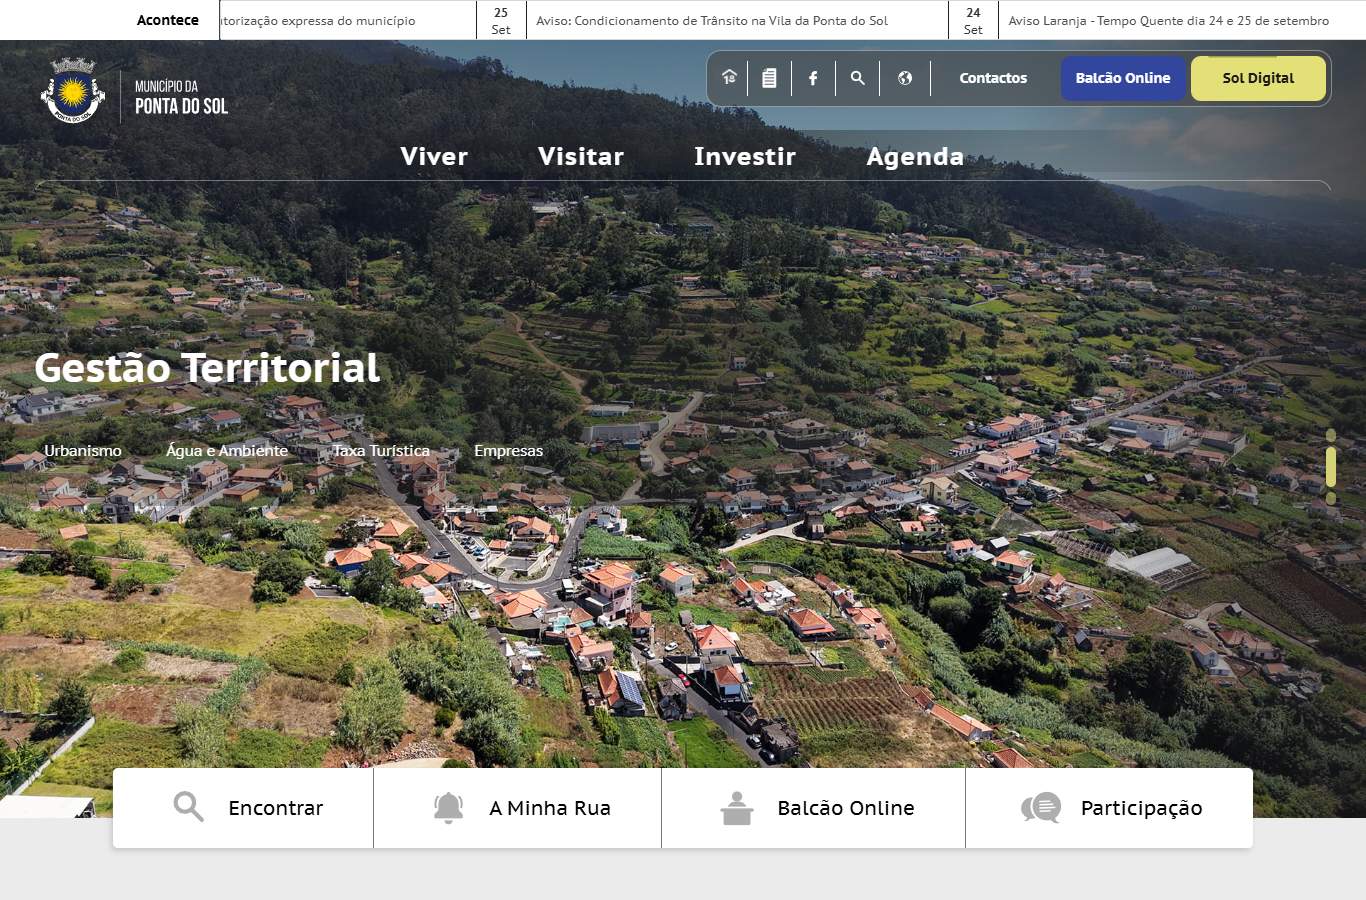Open the Investir main menu

[x=745, y=157]
